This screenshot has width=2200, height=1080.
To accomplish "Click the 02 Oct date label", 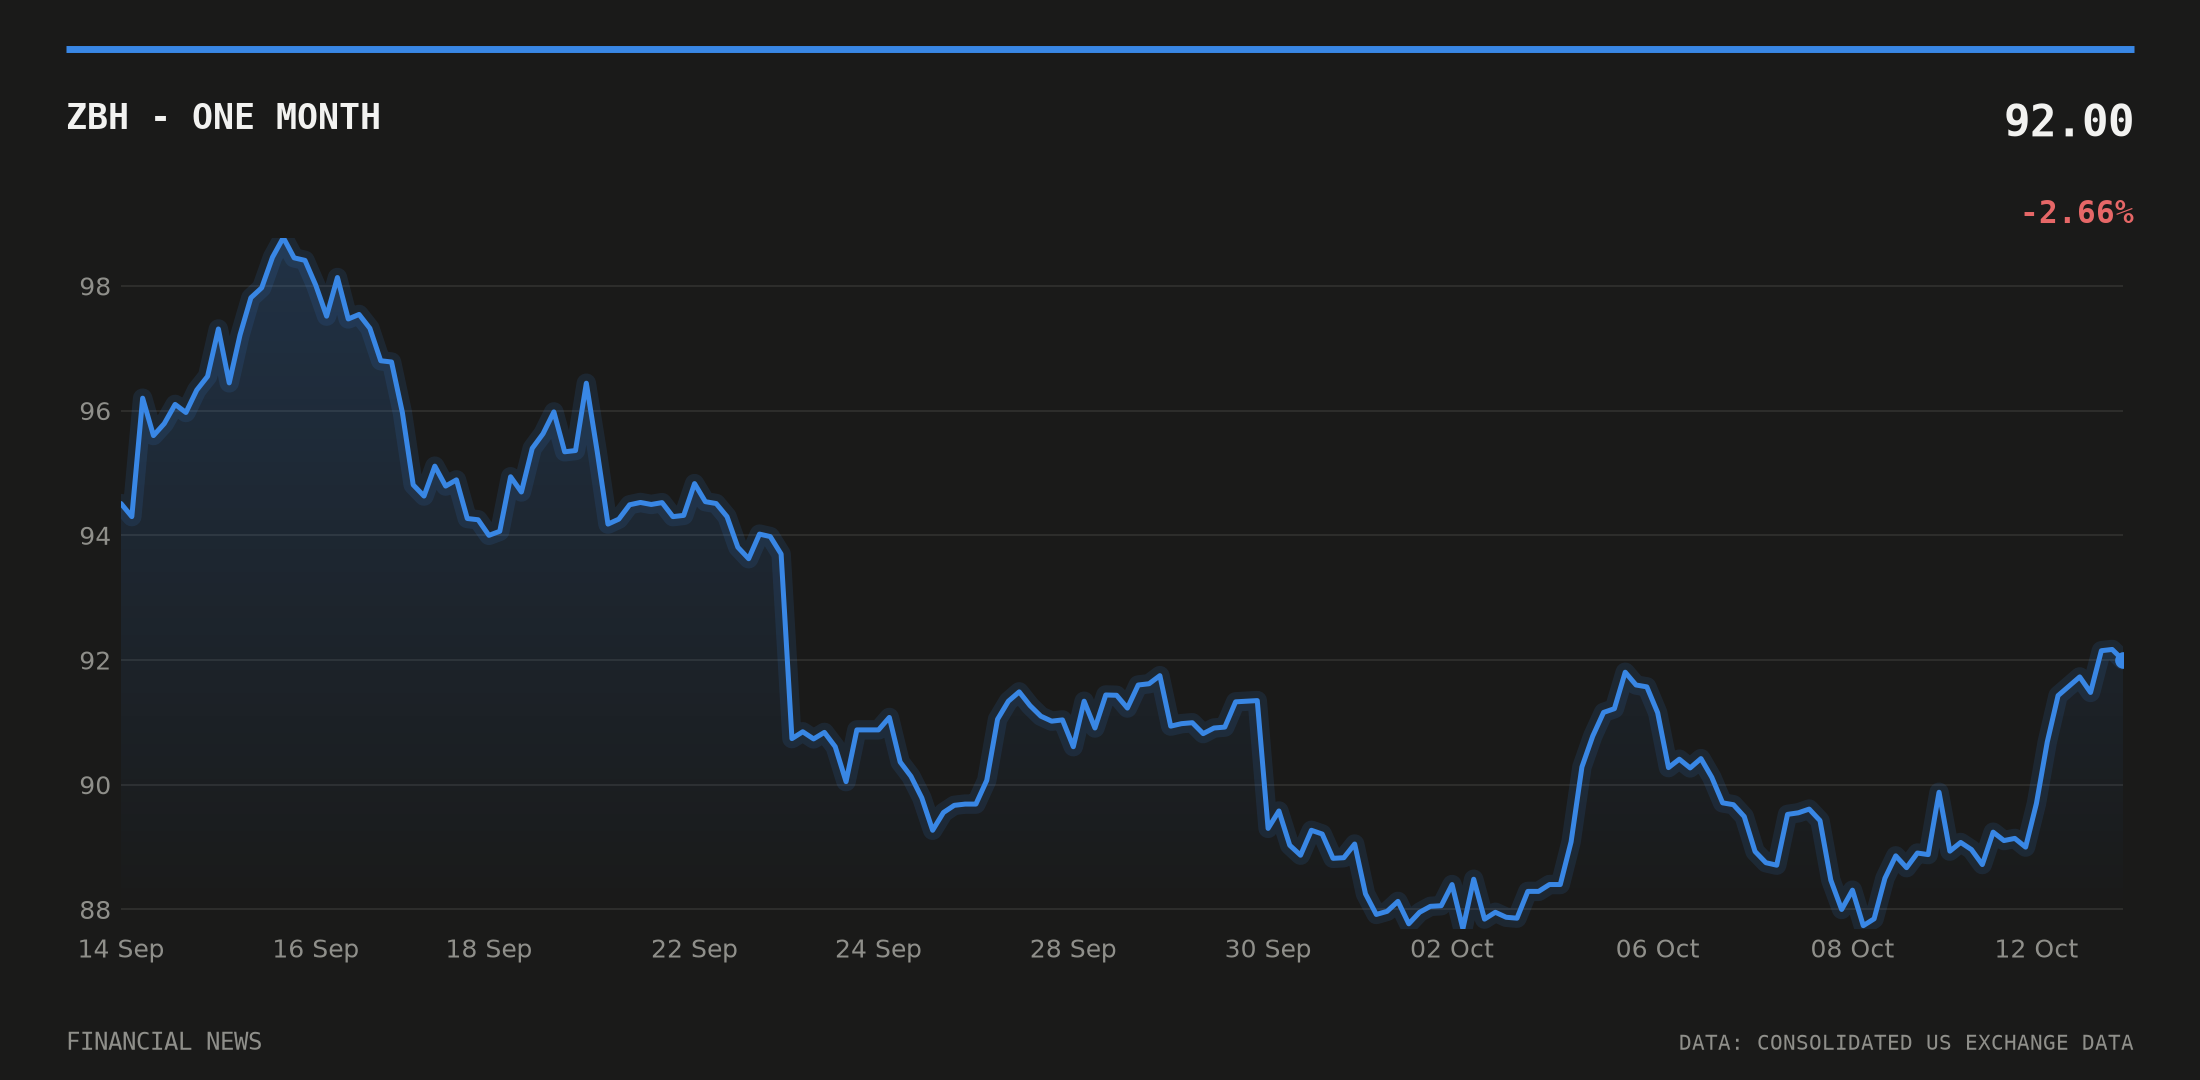I will (x=1452, y=949).
